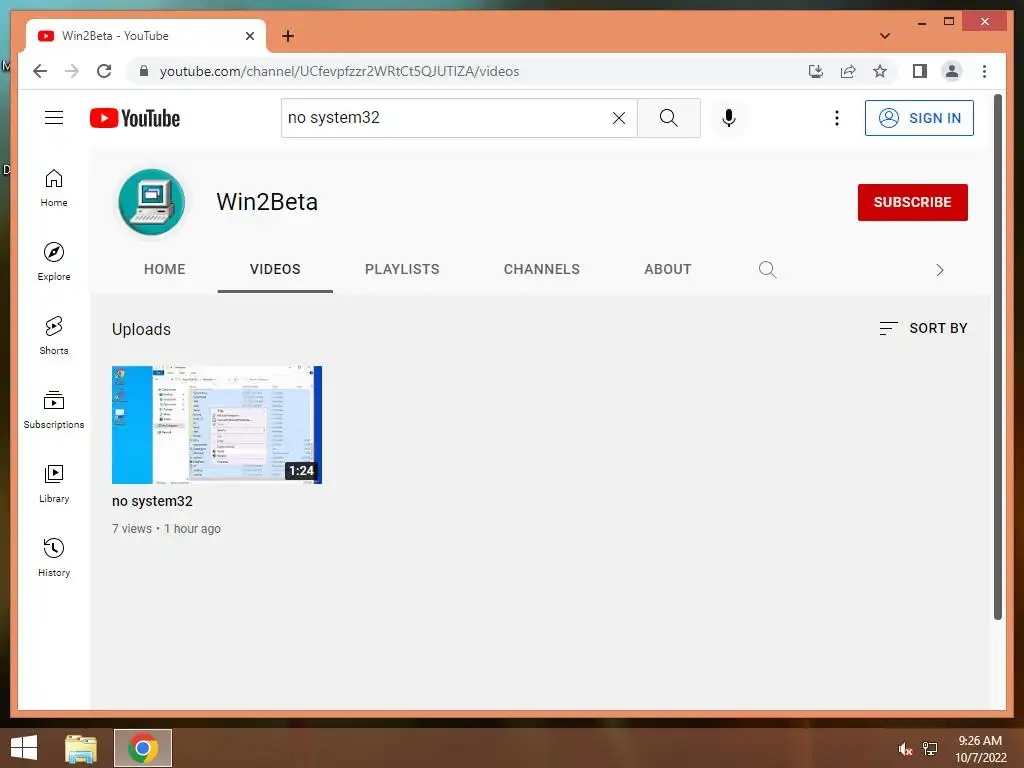Open a new Chrome tab
Viewport: 1024px width, 768px height.
(288, 36)
